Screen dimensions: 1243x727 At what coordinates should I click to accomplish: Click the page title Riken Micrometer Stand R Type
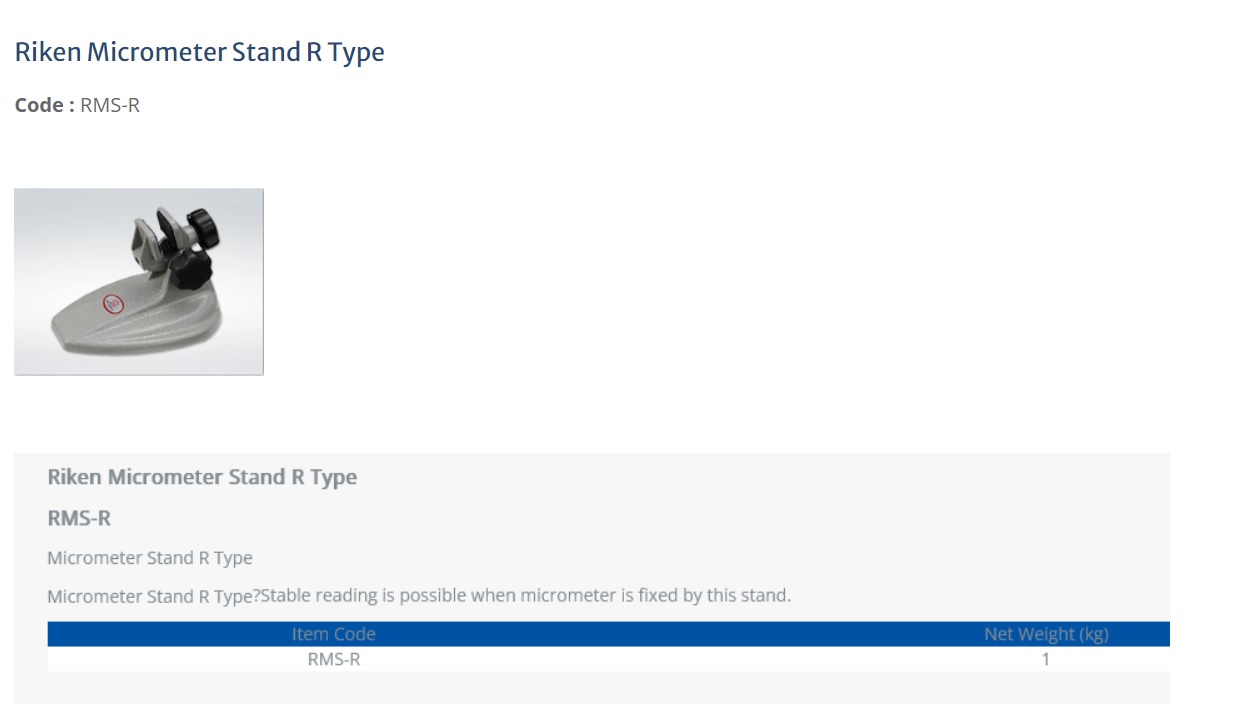click(x=200, y=52)
